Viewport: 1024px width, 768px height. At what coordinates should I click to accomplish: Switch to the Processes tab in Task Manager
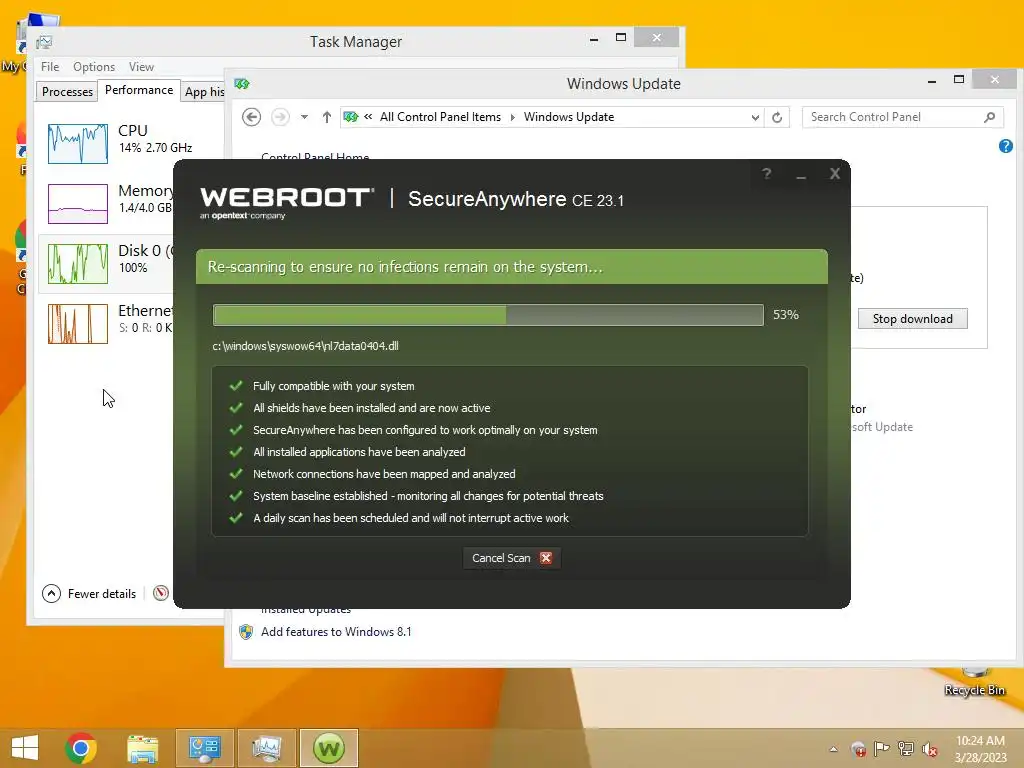(x=67, y=91)
